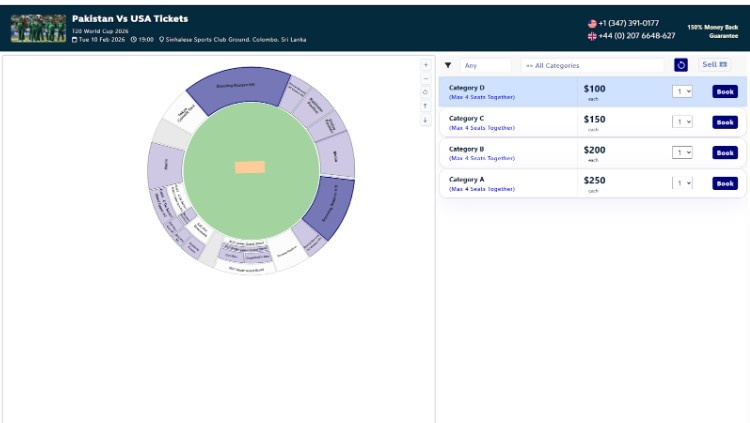Click the orange pitch at field center

[250, 167]
